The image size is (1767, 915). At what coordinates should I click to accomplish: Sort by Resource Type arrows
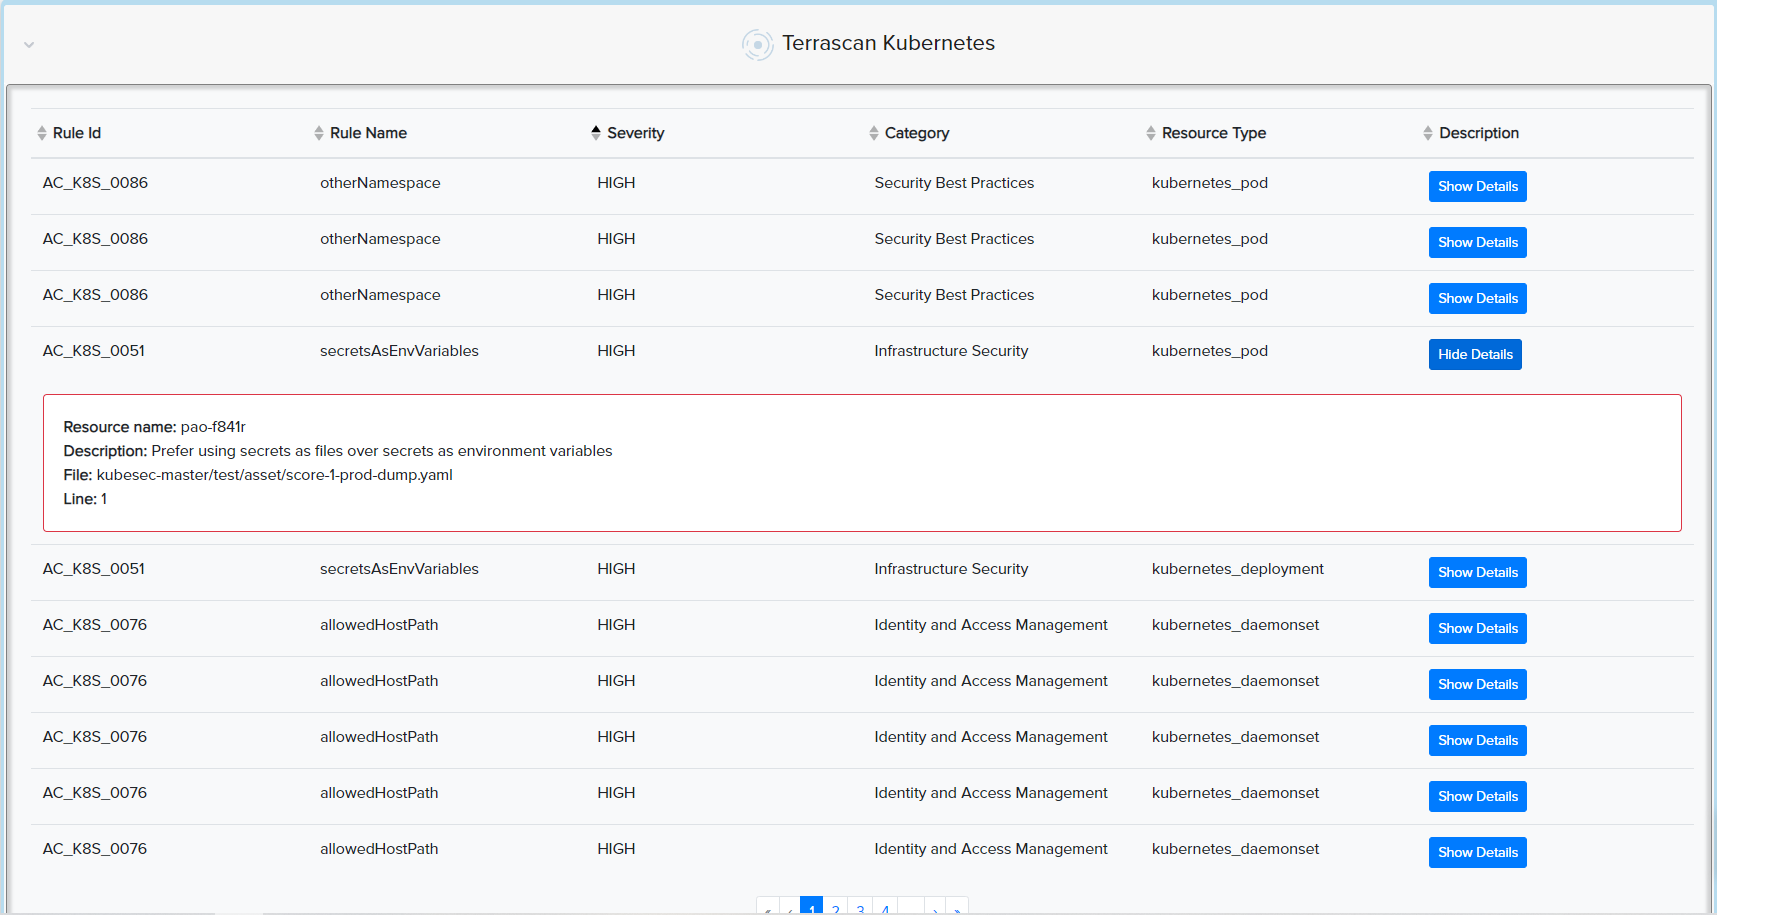(x=1151, y=133)
